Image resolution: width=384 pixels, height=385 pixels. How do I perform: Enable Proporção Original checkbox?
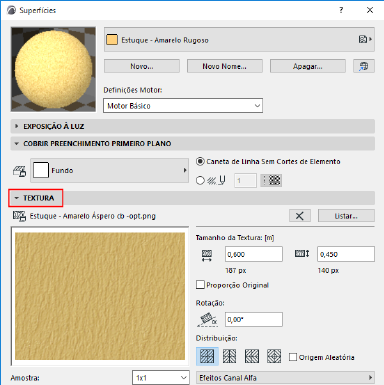pos(200,285)
